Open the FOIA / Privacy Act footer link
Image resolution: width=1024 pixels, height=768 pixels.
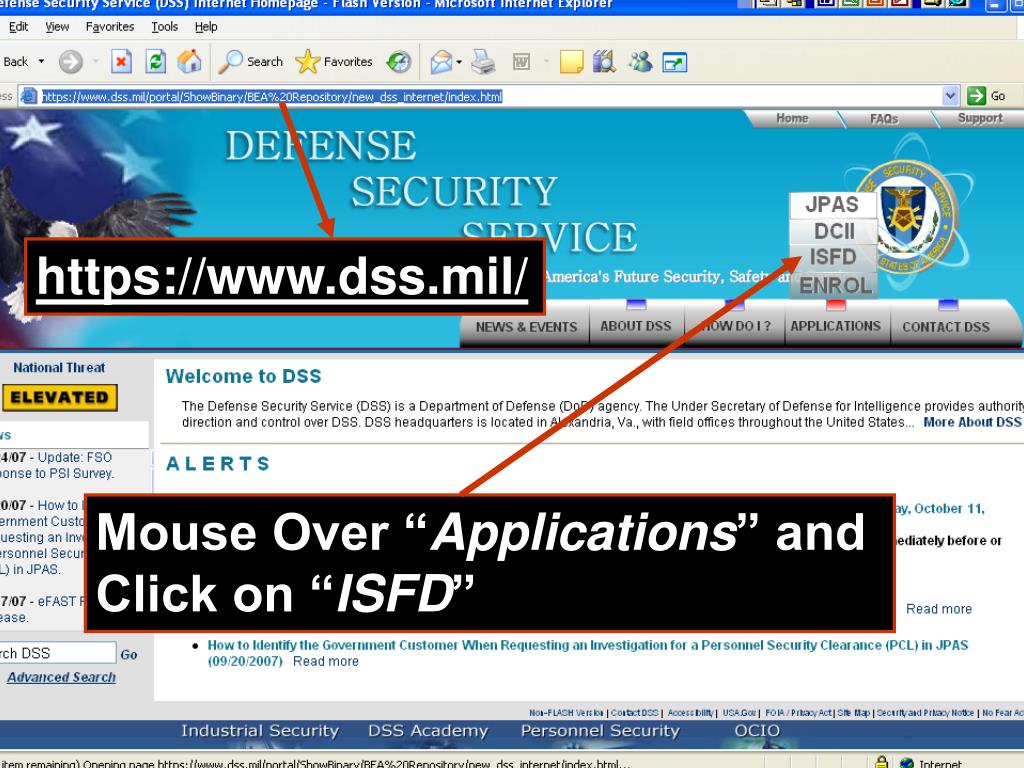(x=799, y=713)
